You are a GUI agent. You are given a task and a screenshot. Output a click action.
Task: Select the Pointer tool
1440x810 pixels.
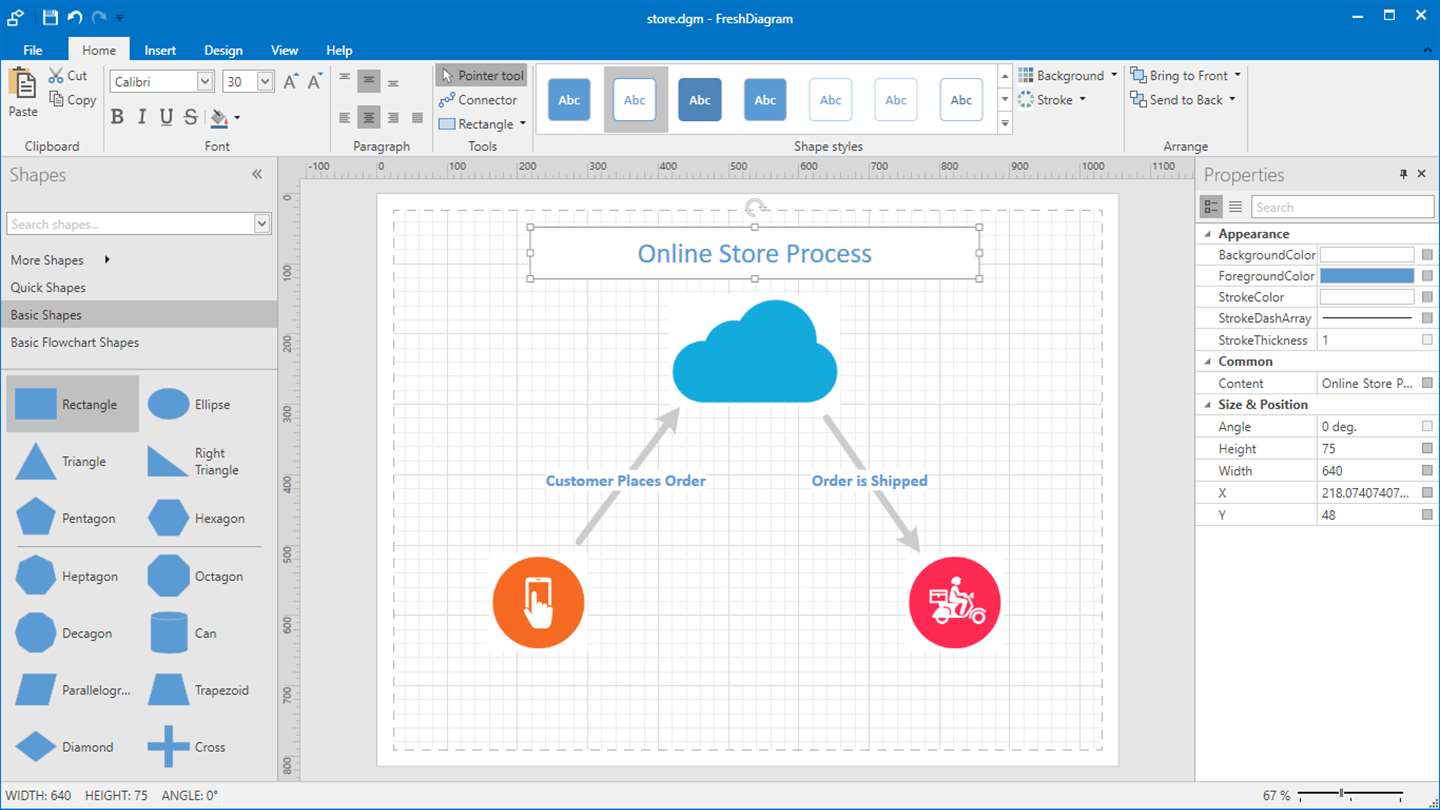481,76
